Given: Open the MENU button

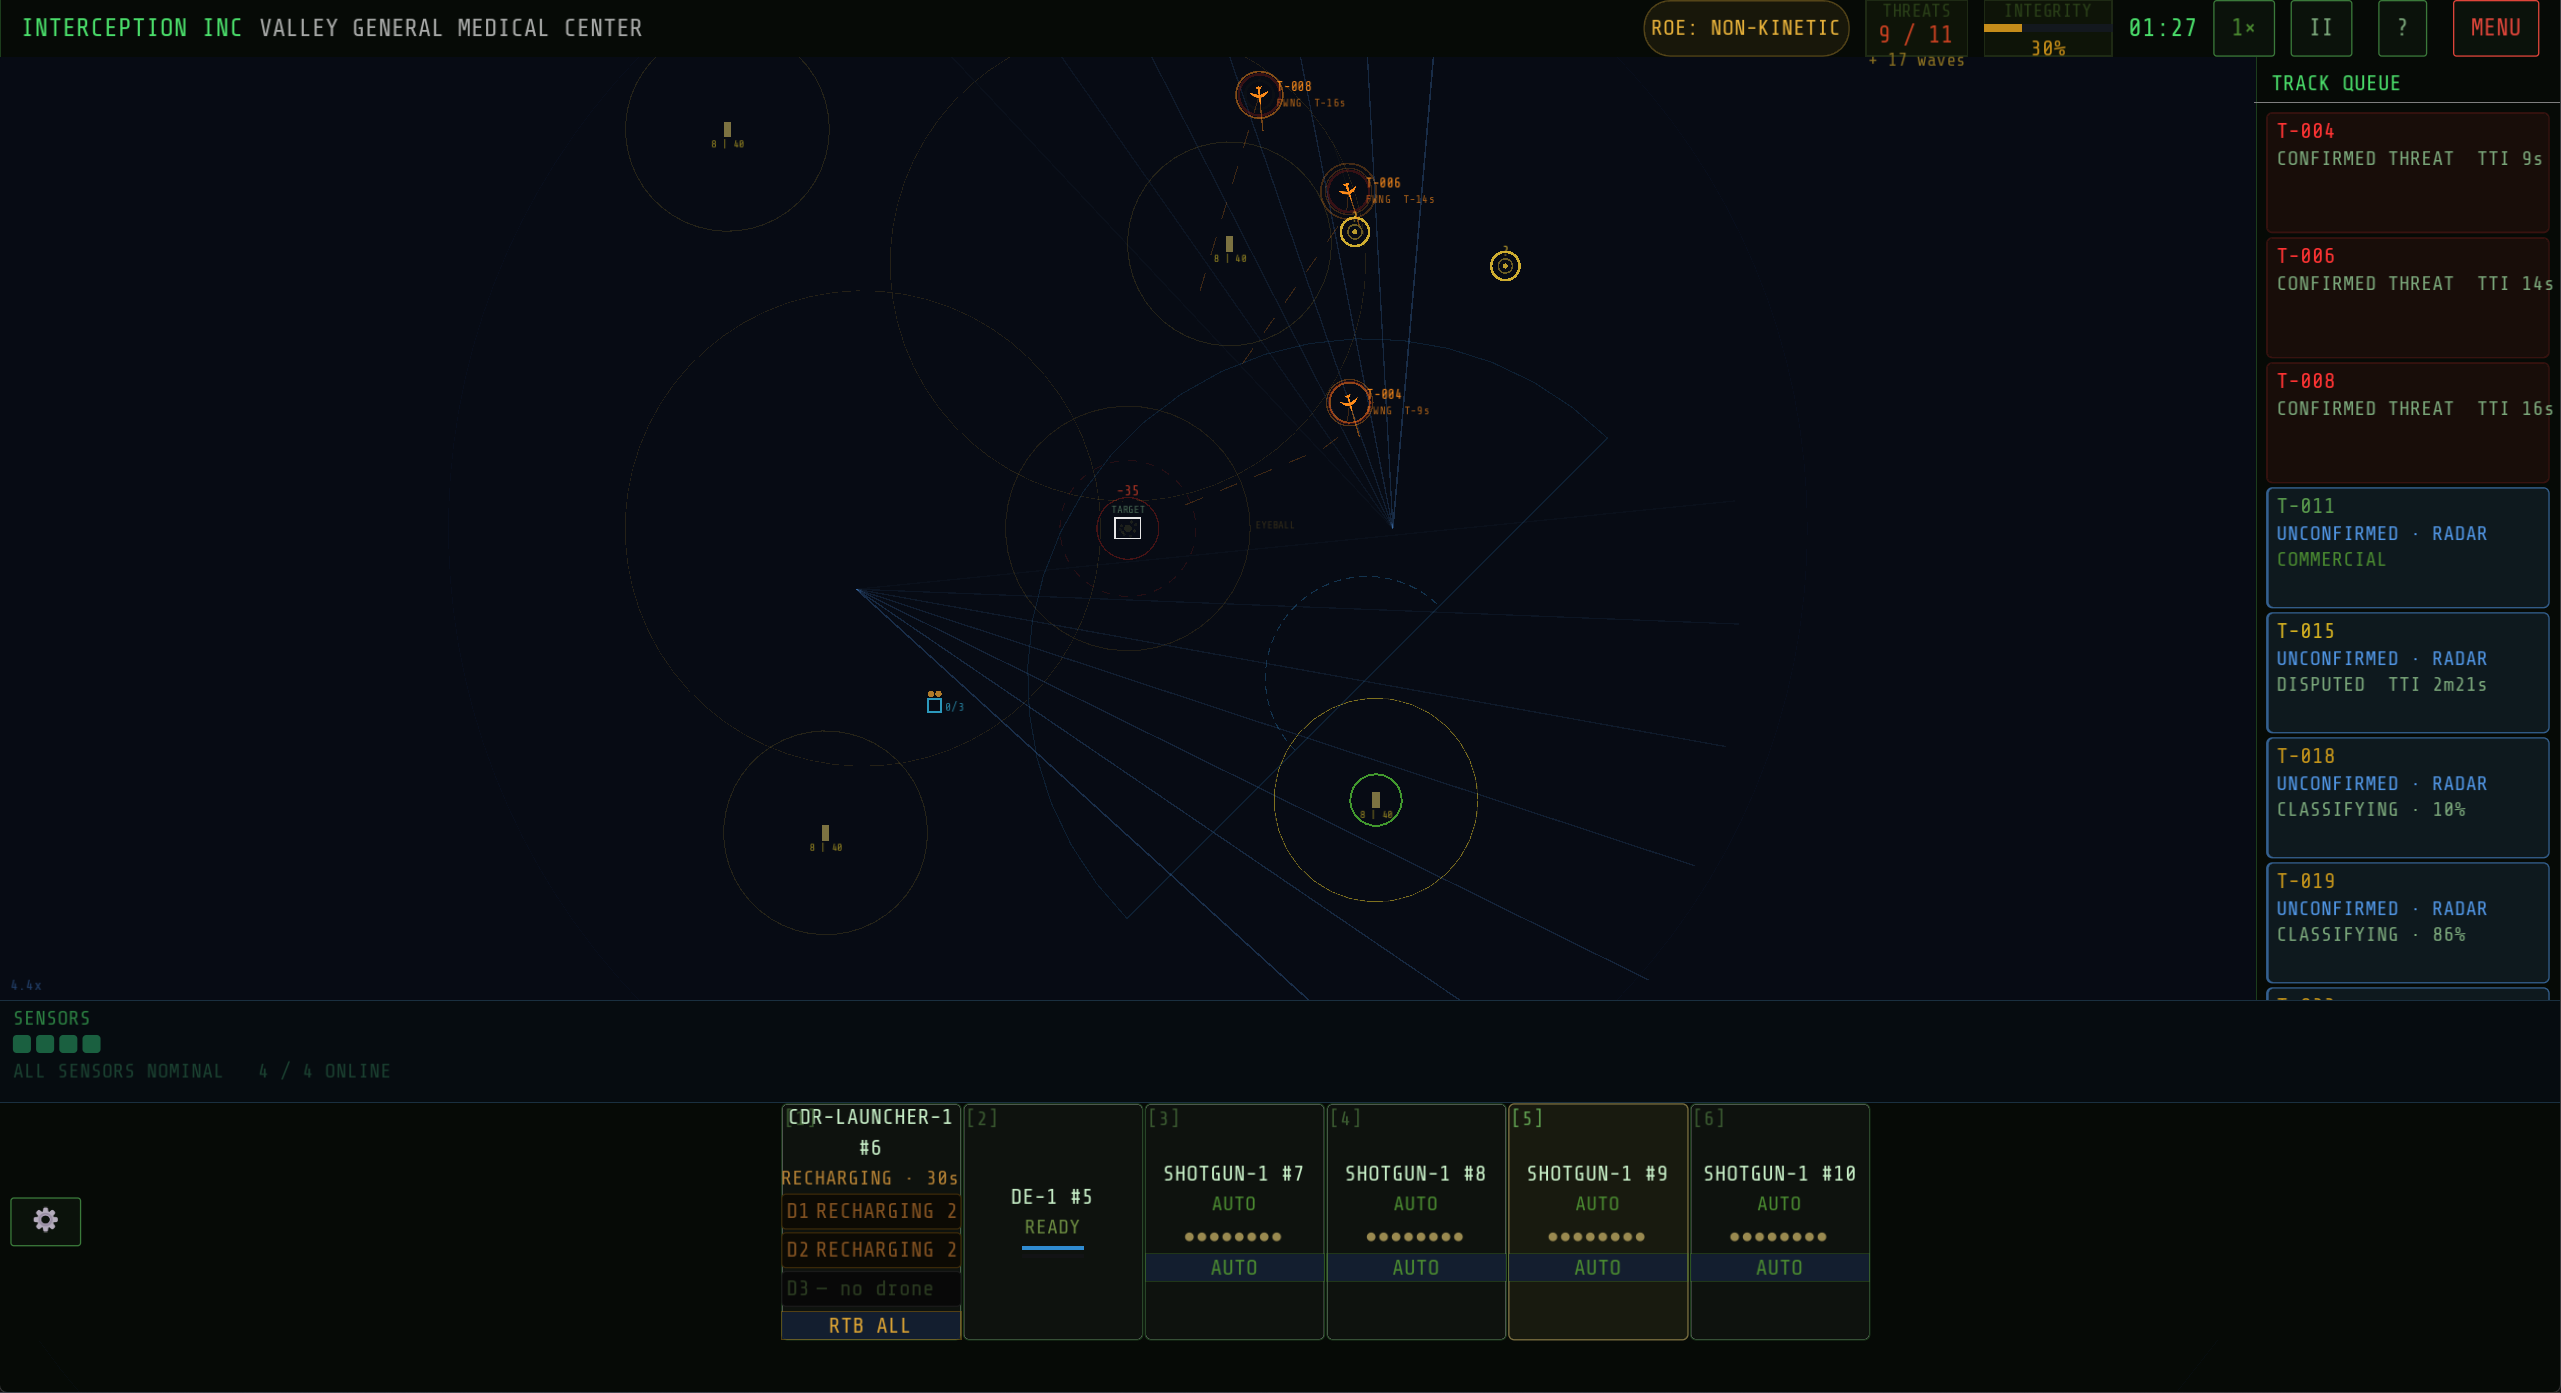Looking at the screenshot, I should coord(2495,28).
